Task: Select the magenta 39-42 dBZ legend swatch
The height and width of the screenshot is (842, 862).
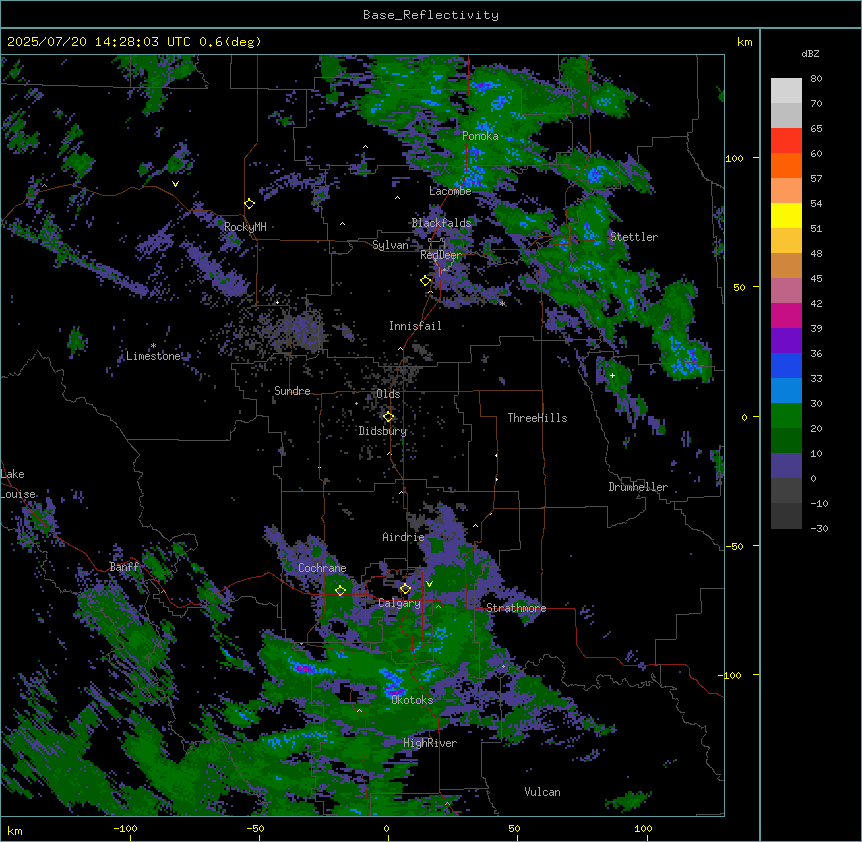Action: pyautogui.click(x=786, y=315)
